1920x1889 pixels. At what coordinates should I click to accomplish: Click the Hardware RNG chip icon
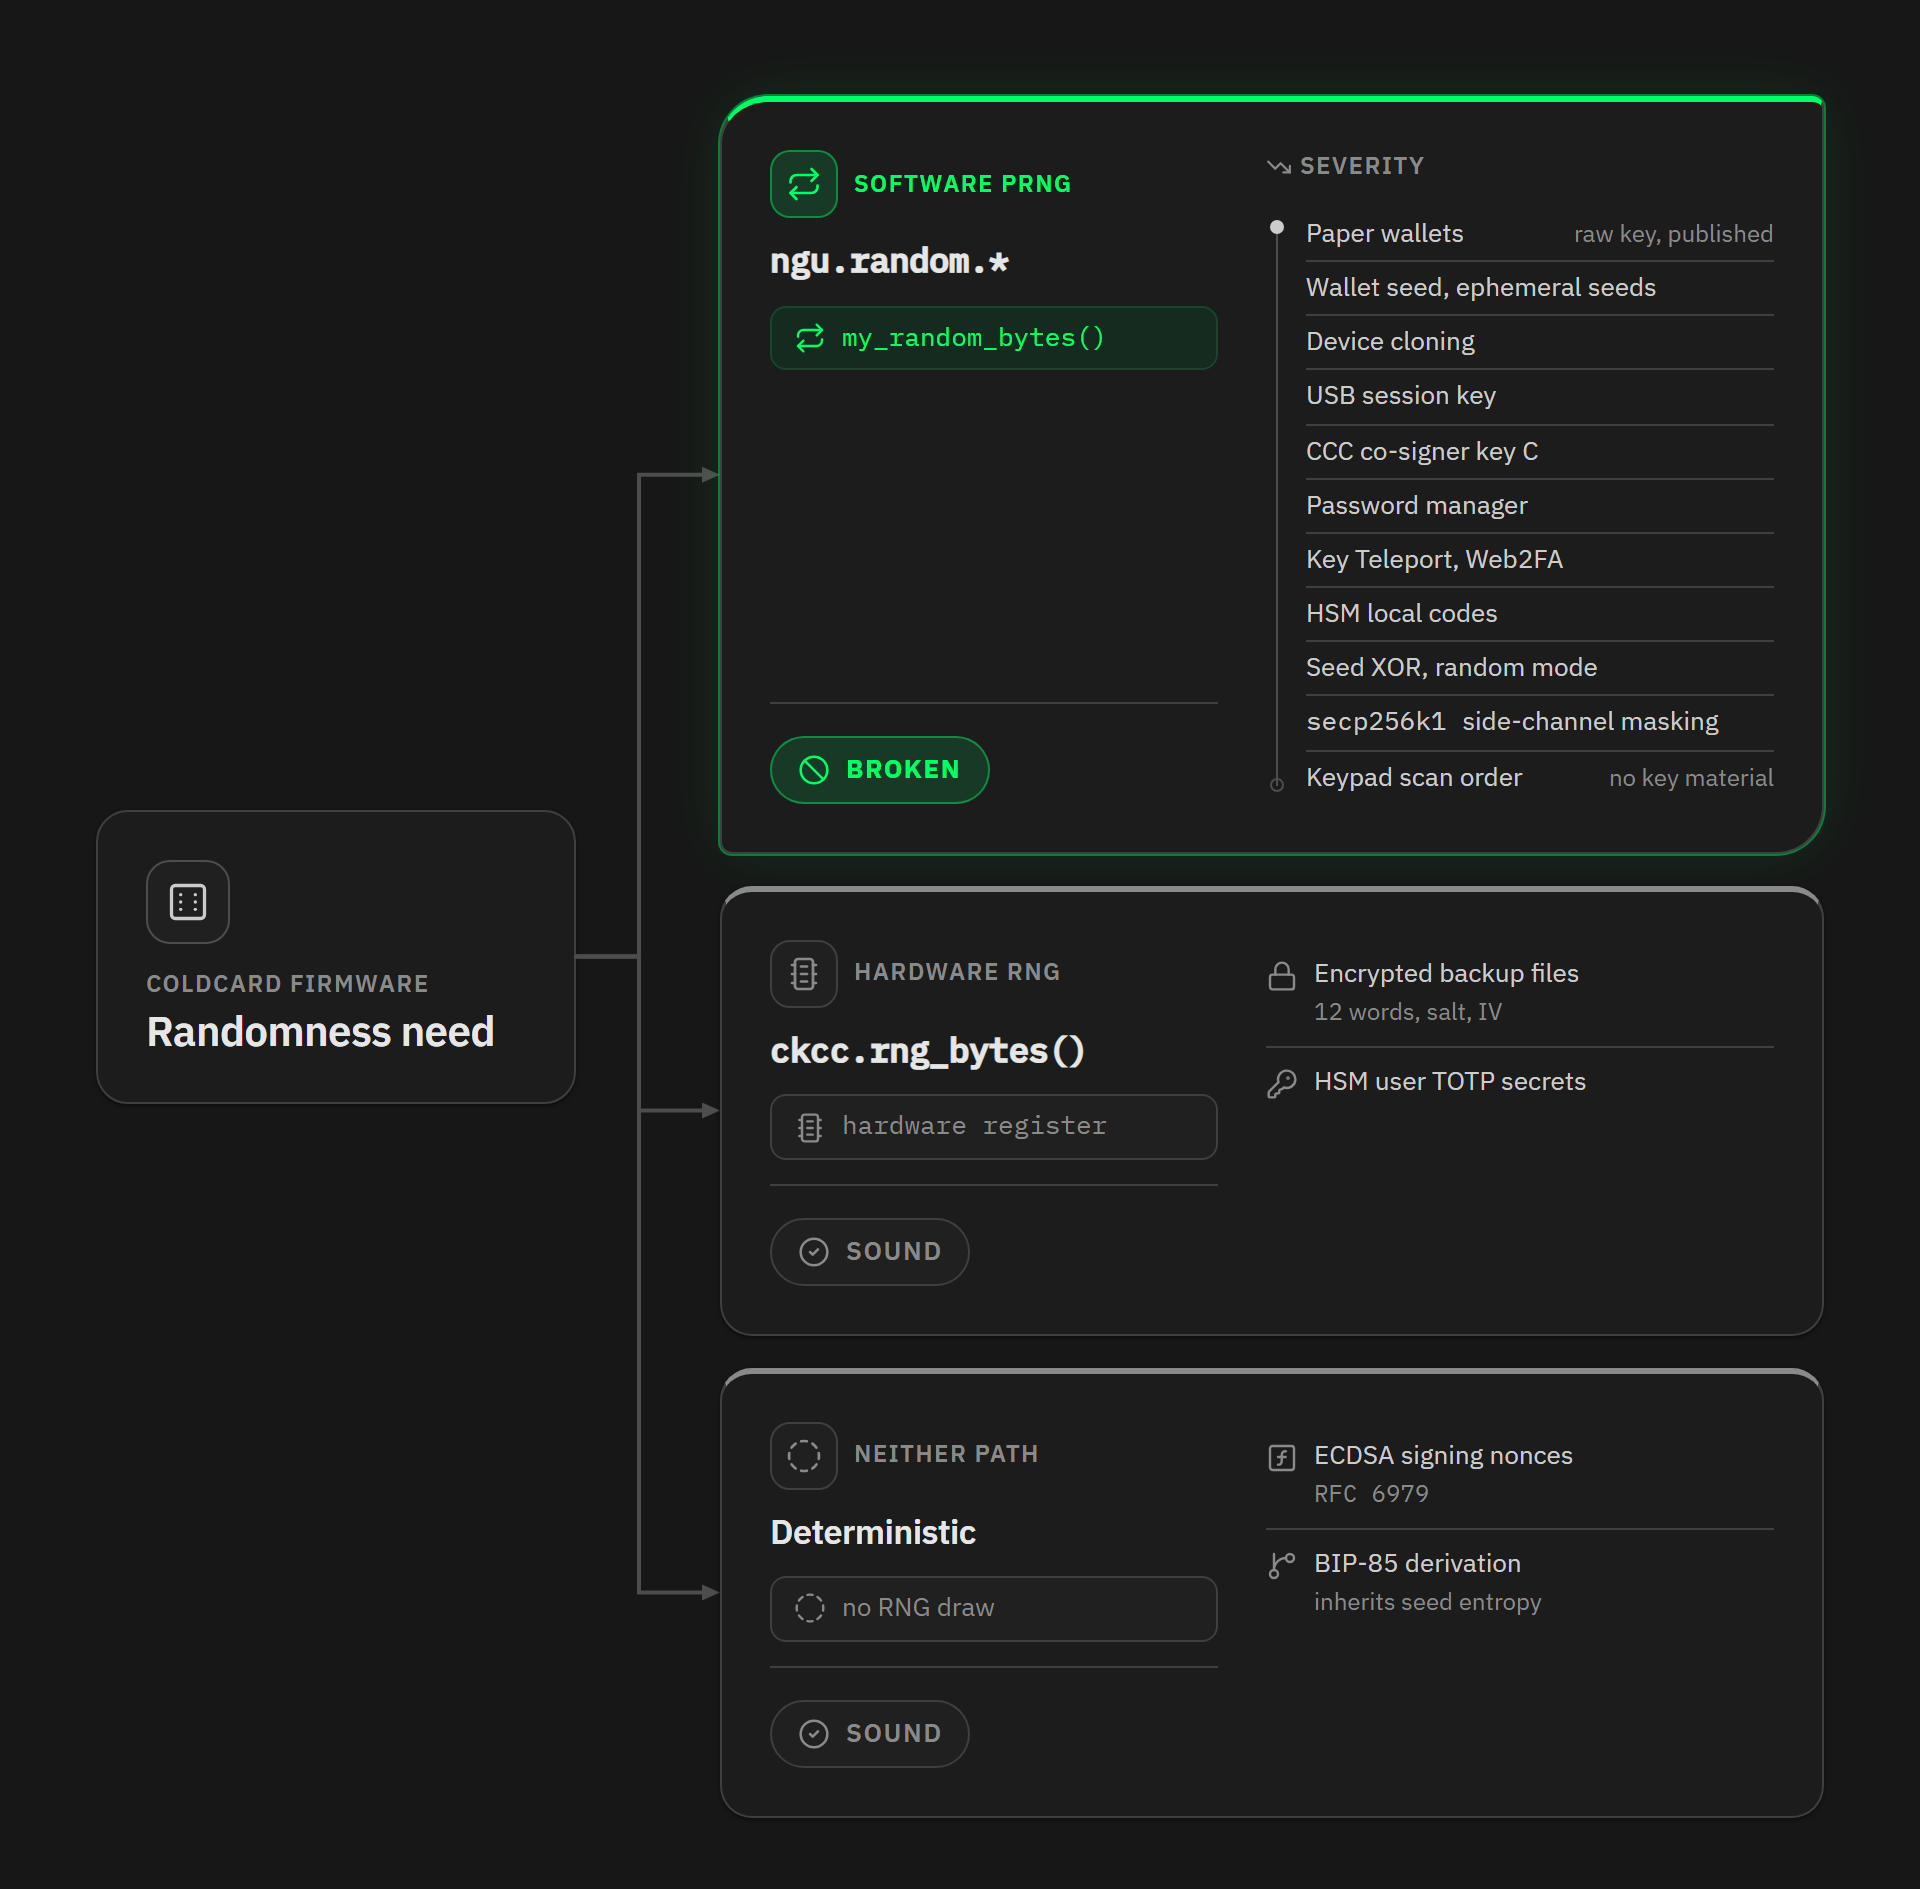click(804, 973)
